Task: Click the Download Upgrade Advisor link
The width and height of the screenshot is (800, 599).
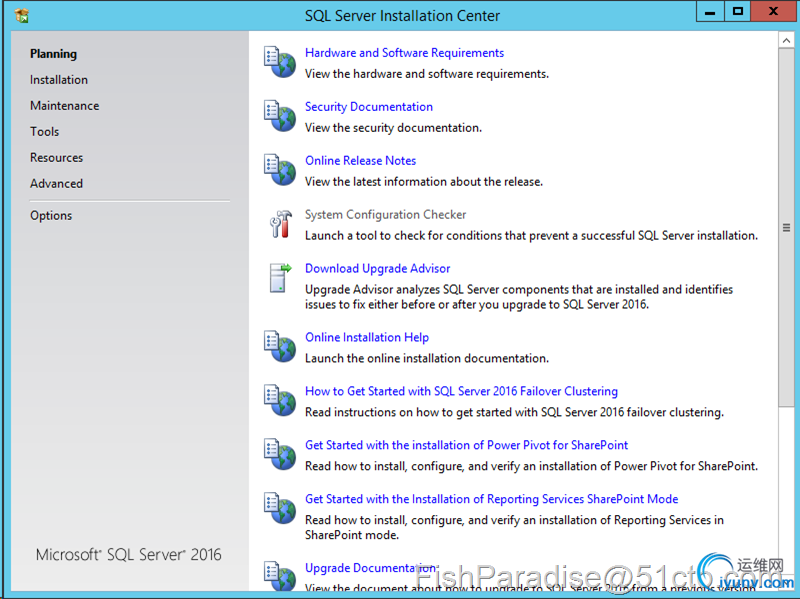Action: pos(378,269)
